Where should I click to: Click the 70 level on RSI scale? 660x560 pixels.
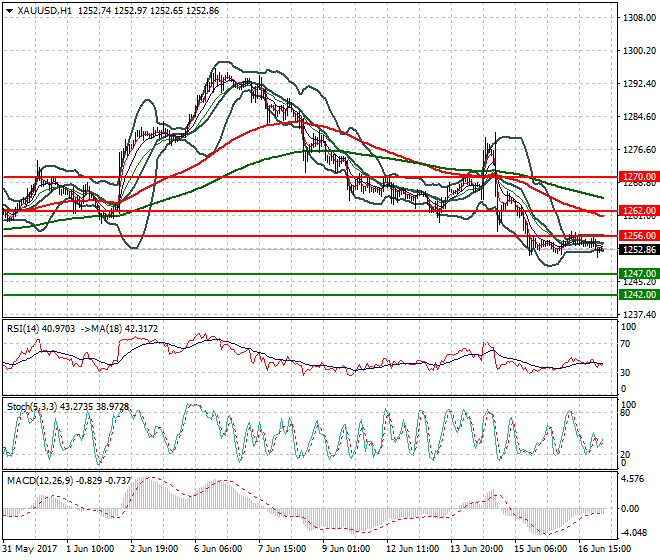click(627, 345)
